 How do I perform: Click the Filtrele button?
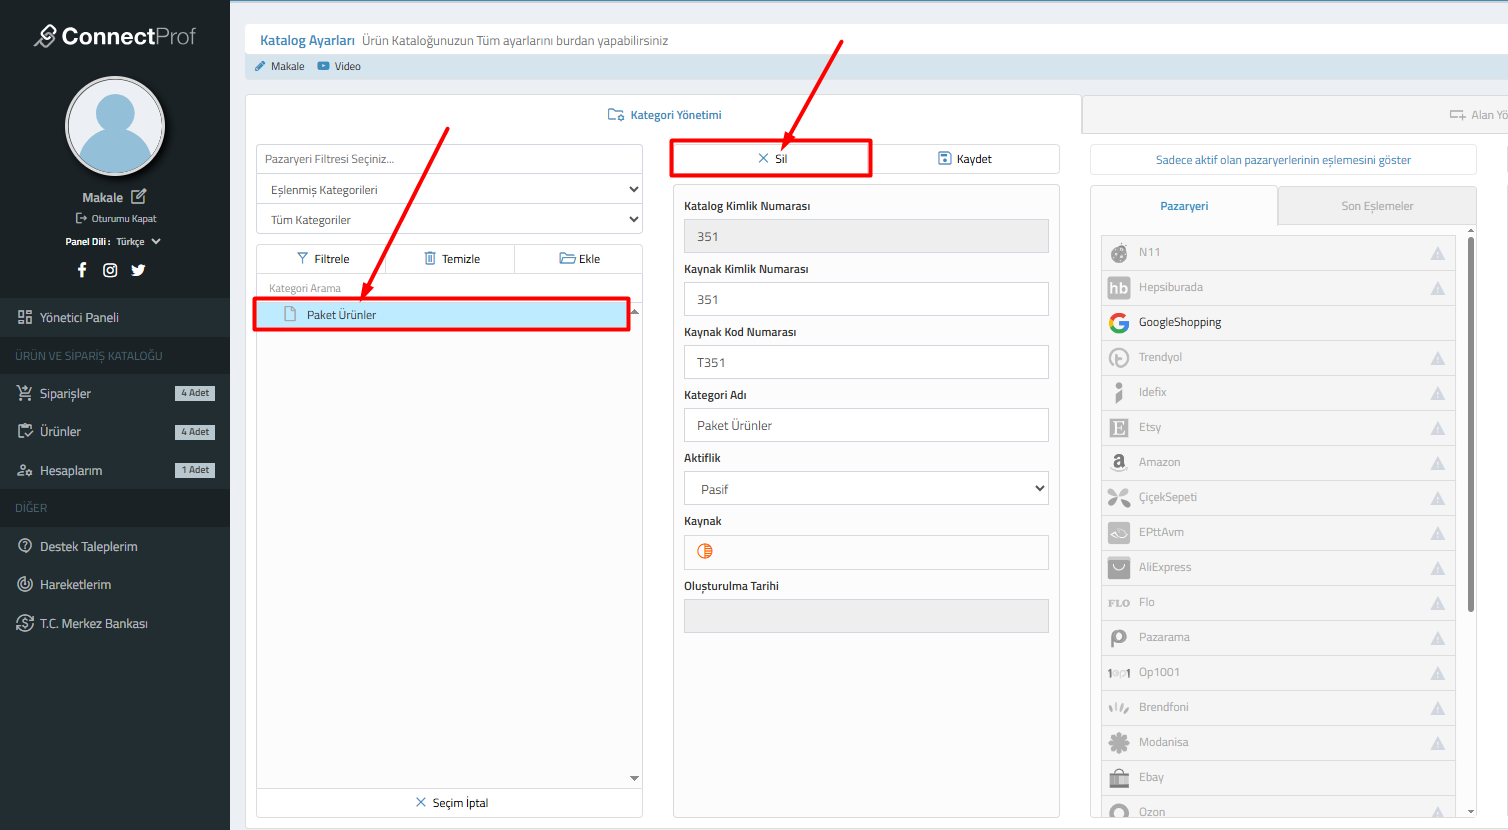322,259
